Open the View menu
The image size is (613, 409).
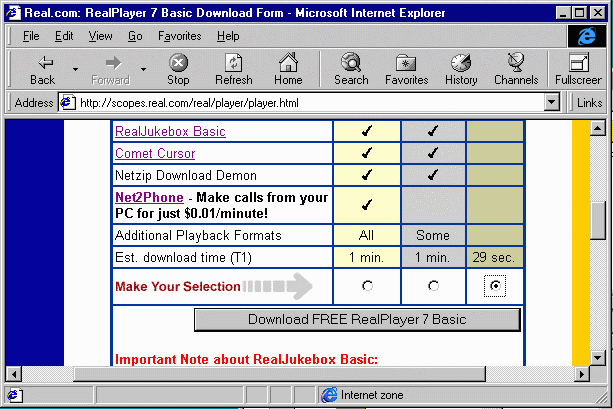100,36
